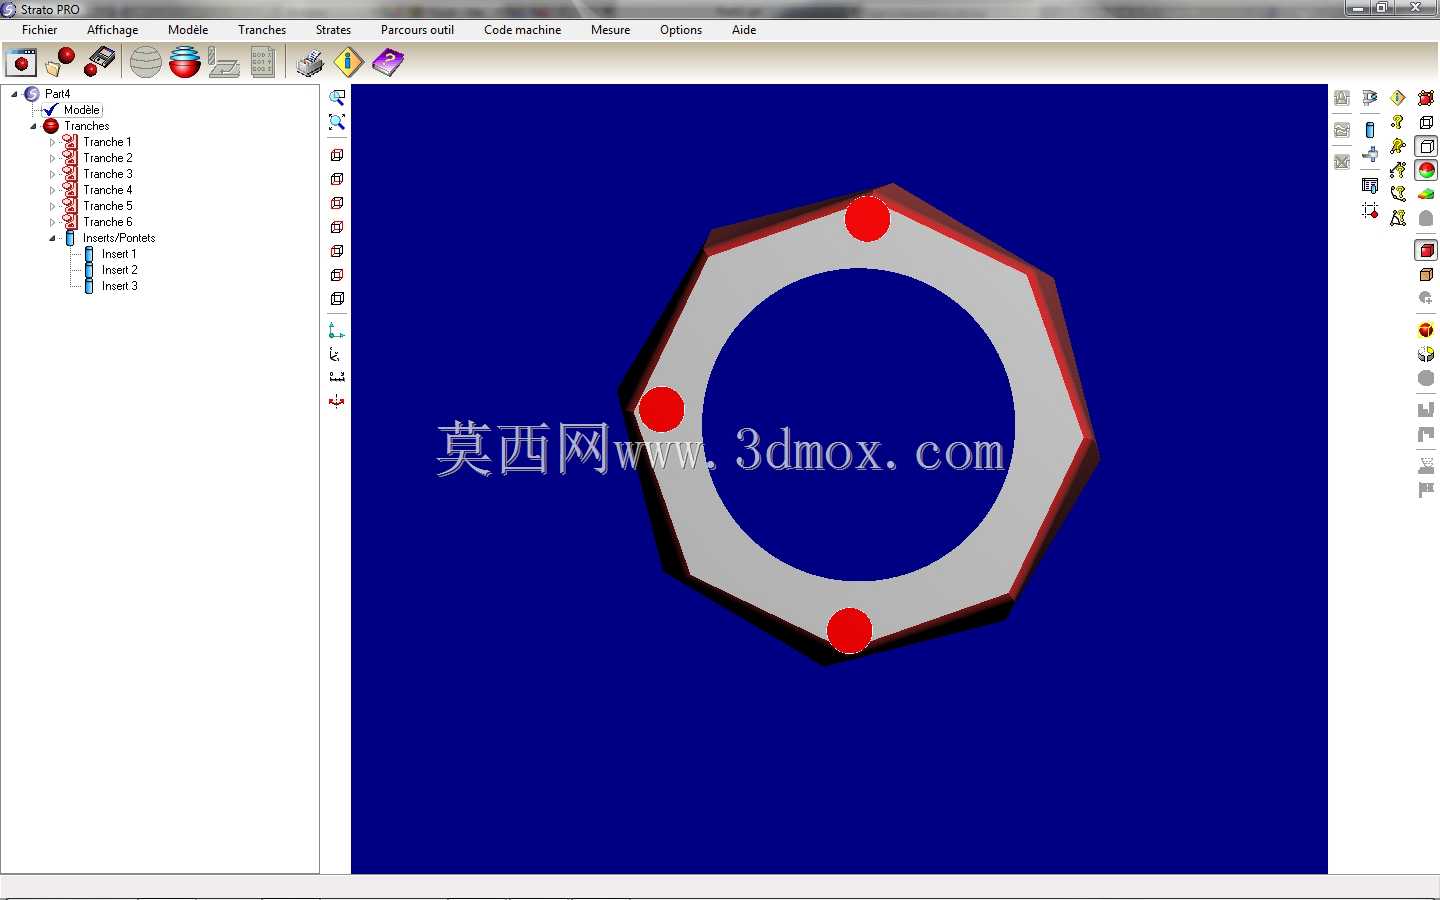Save project with the floppy disk icon
Viewport: 1440px width, 900px height.
coord(99,62)
